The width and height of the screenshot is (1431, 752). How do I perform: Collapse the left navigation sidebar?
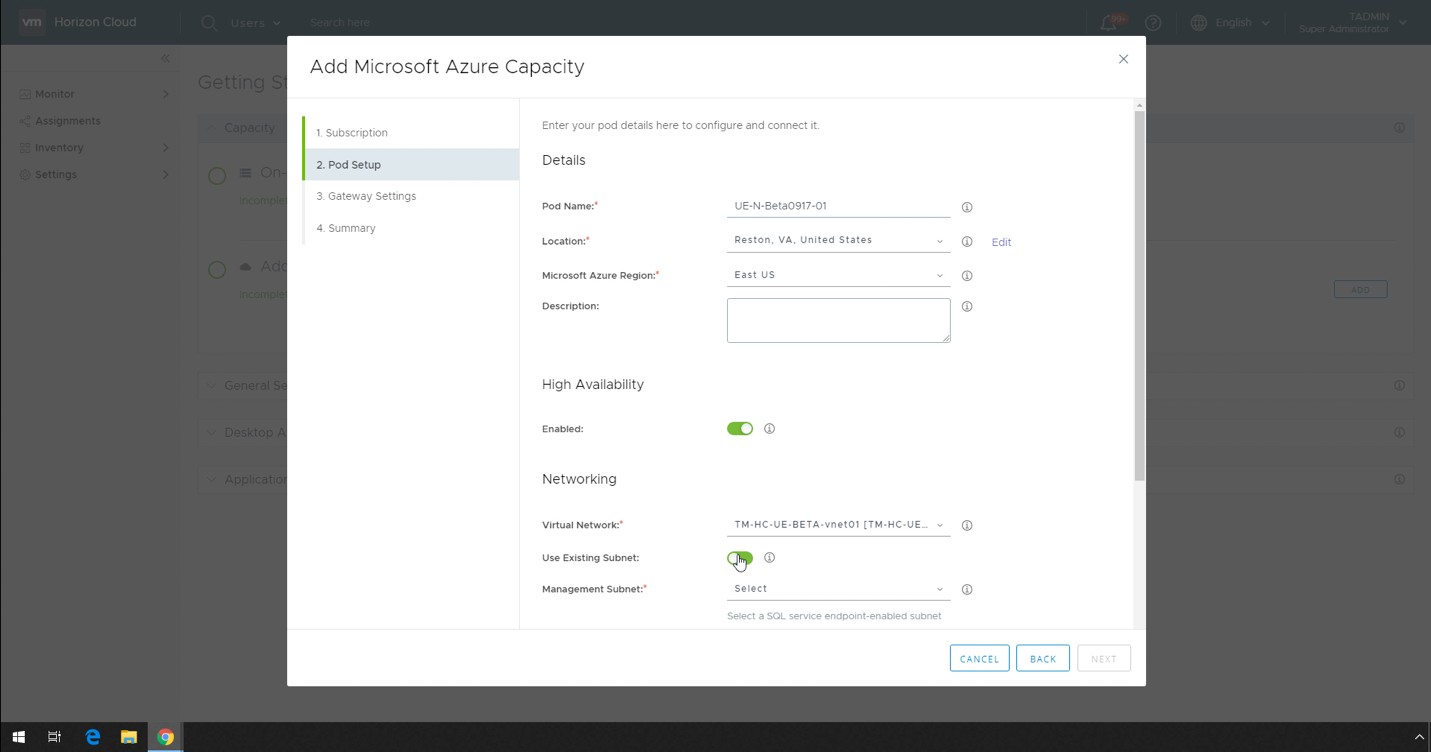[x=165, y=58]
